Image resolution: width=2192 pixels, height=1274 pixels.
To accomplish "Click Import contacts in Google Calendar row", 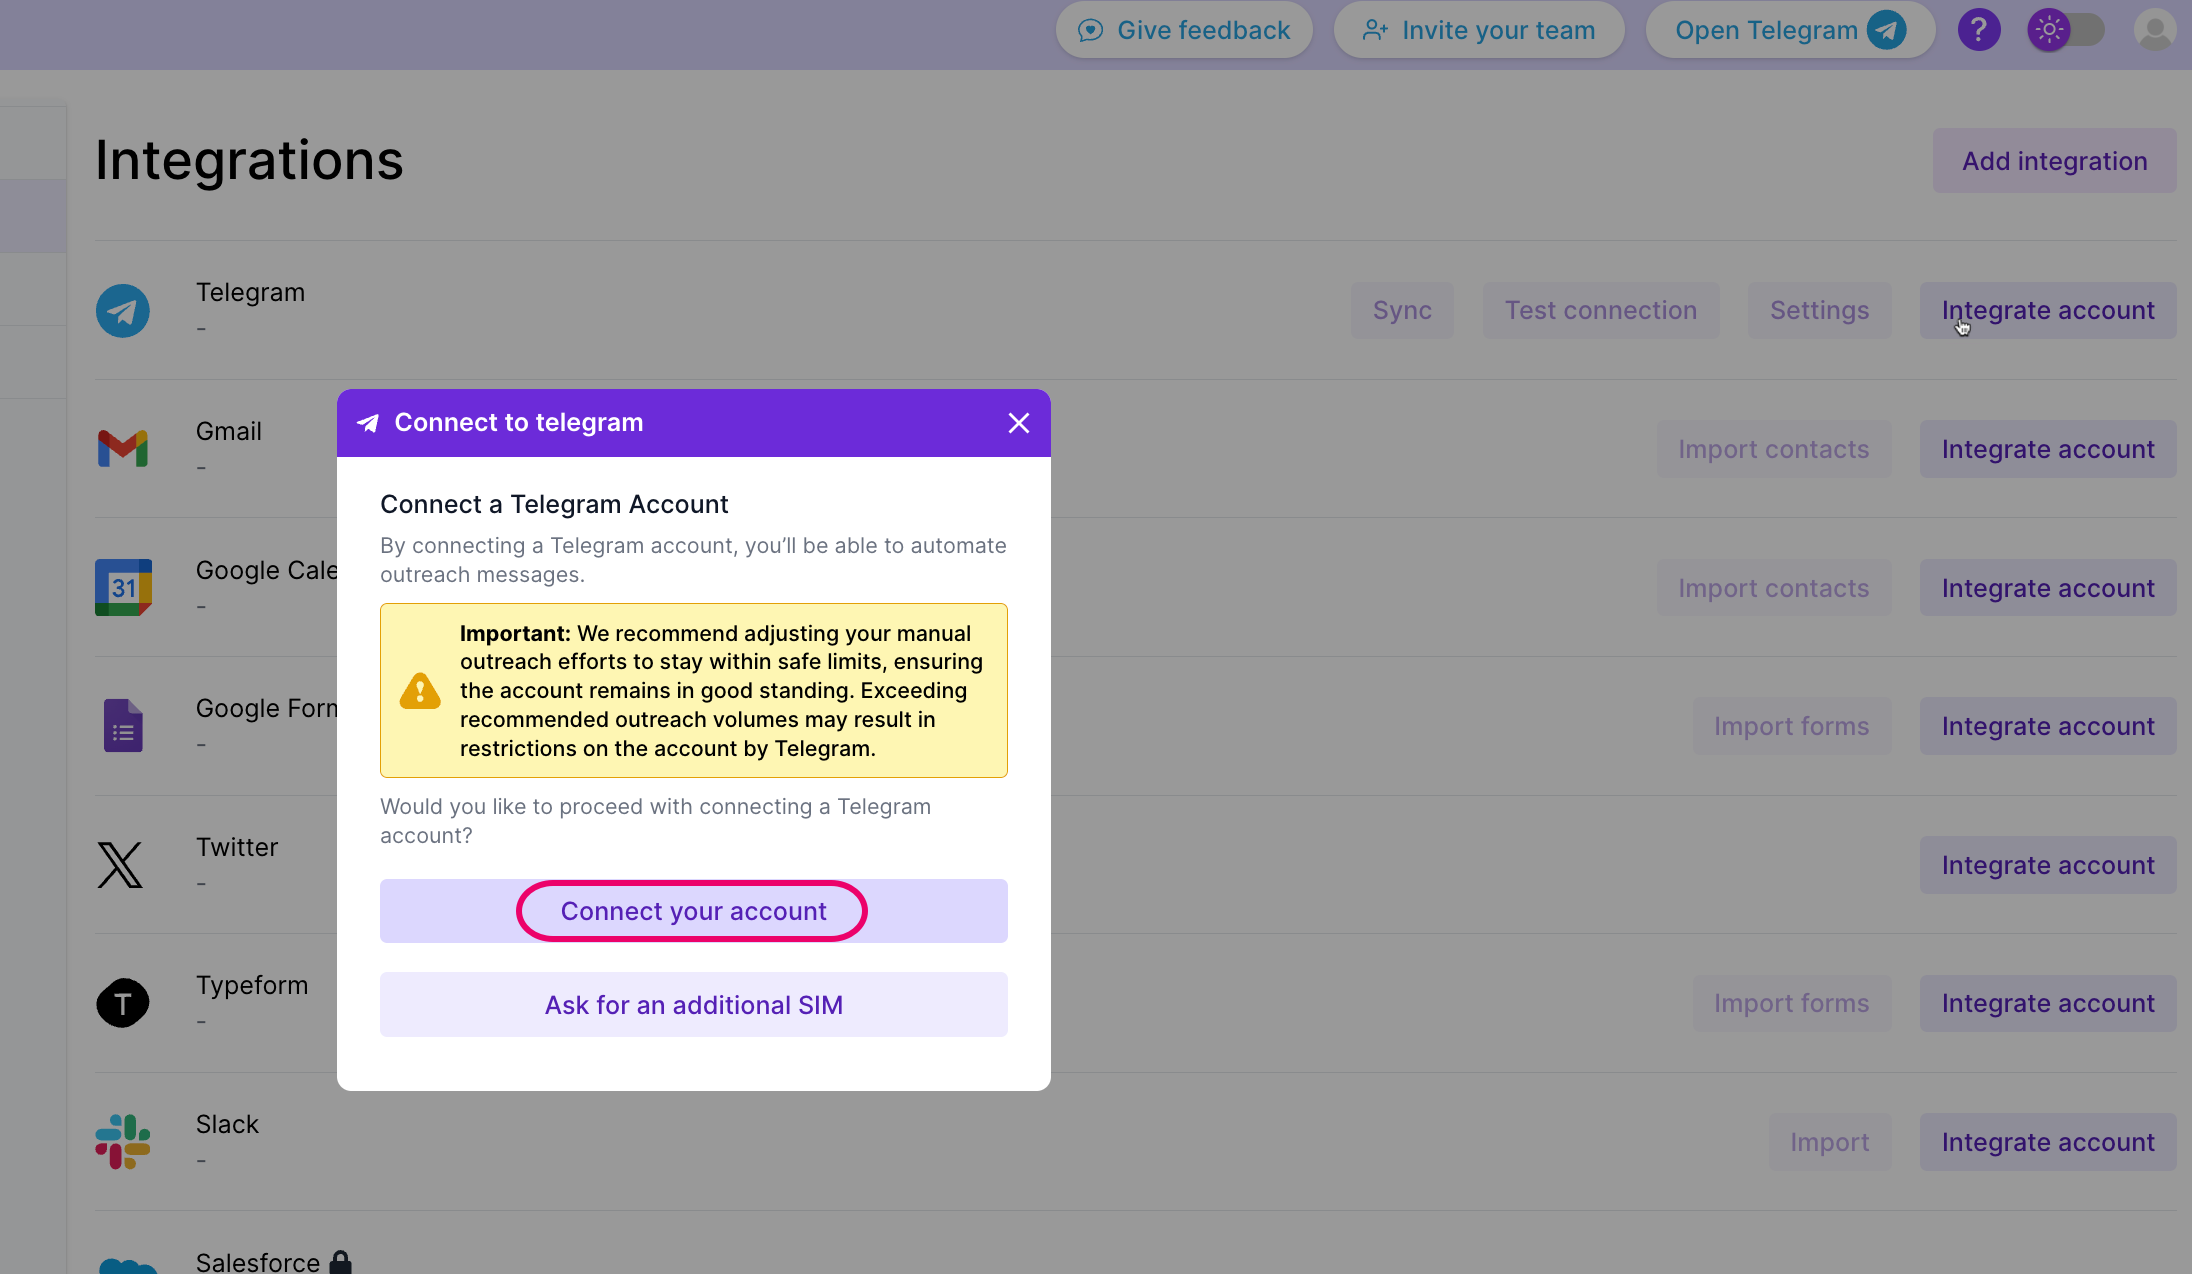I will coord(1774,588).
